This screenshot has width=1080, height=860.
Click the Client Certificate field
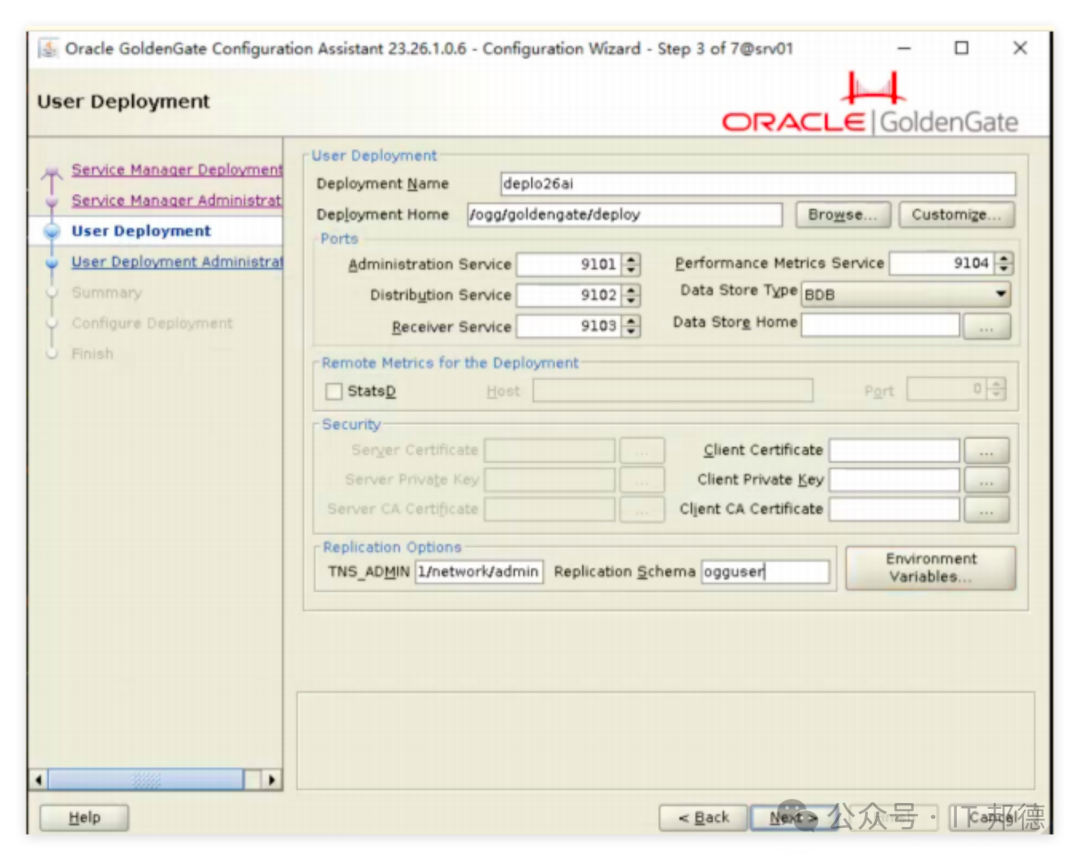894,450
